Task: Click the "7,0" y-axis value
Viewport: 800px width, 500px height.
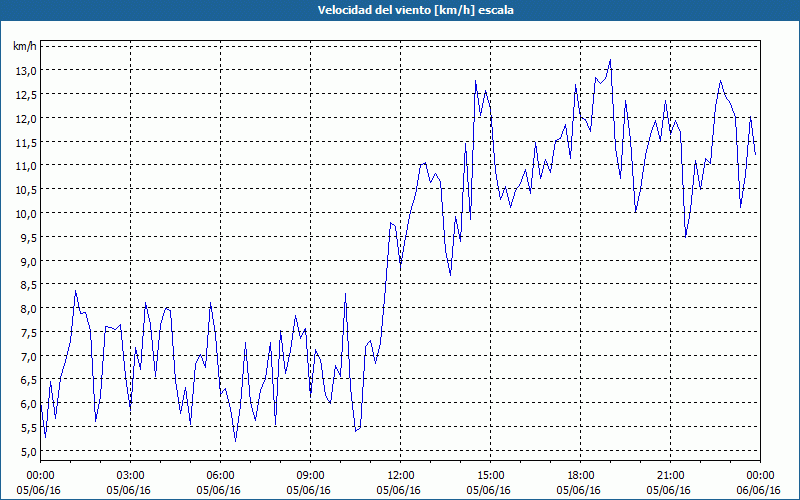Action: pos(29,356)
